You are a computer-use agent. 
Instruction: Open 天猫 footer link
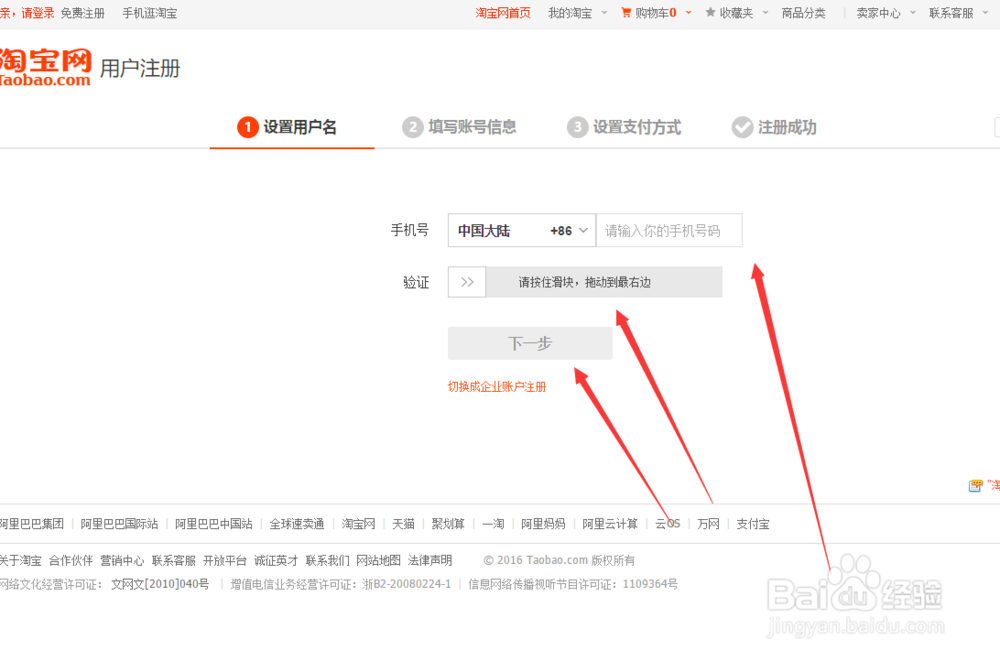(x=403, y=524)
